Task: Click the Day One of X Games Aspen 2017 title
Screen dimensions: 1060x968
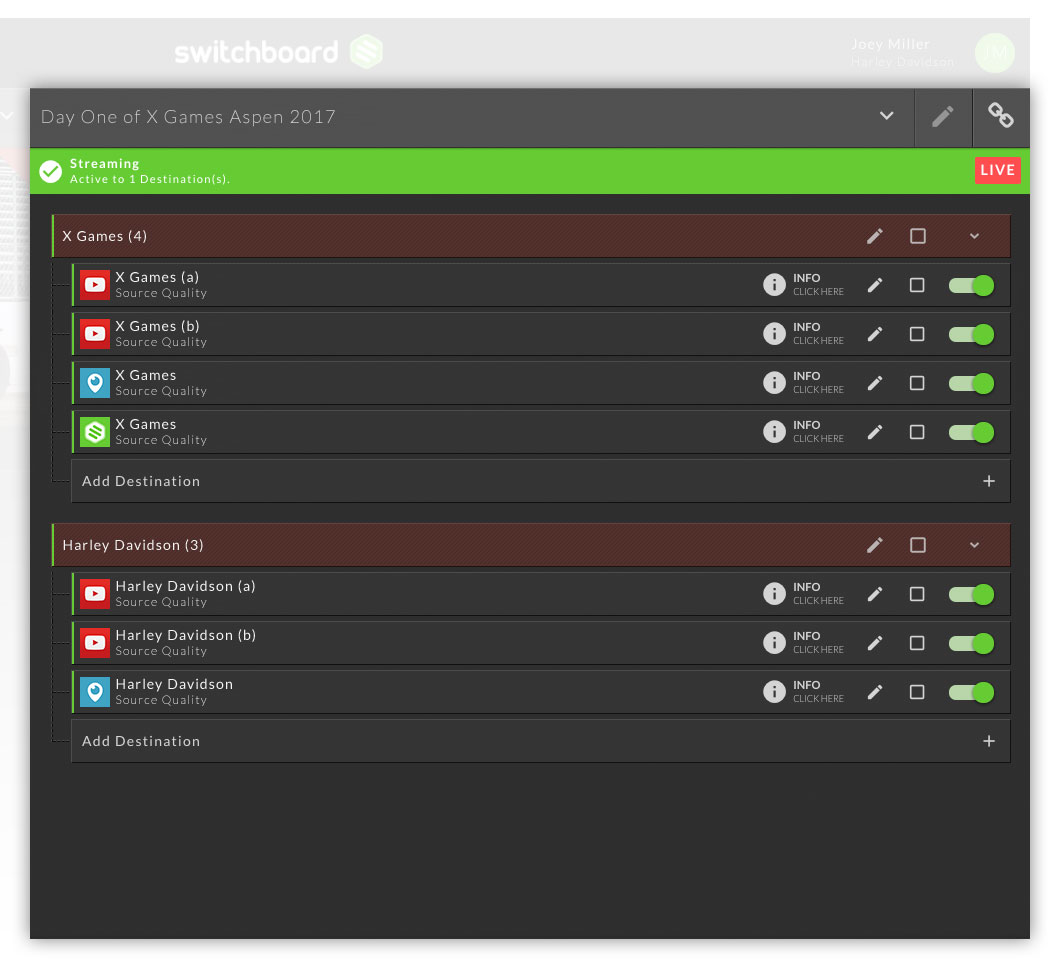Action: pos(188,117)
